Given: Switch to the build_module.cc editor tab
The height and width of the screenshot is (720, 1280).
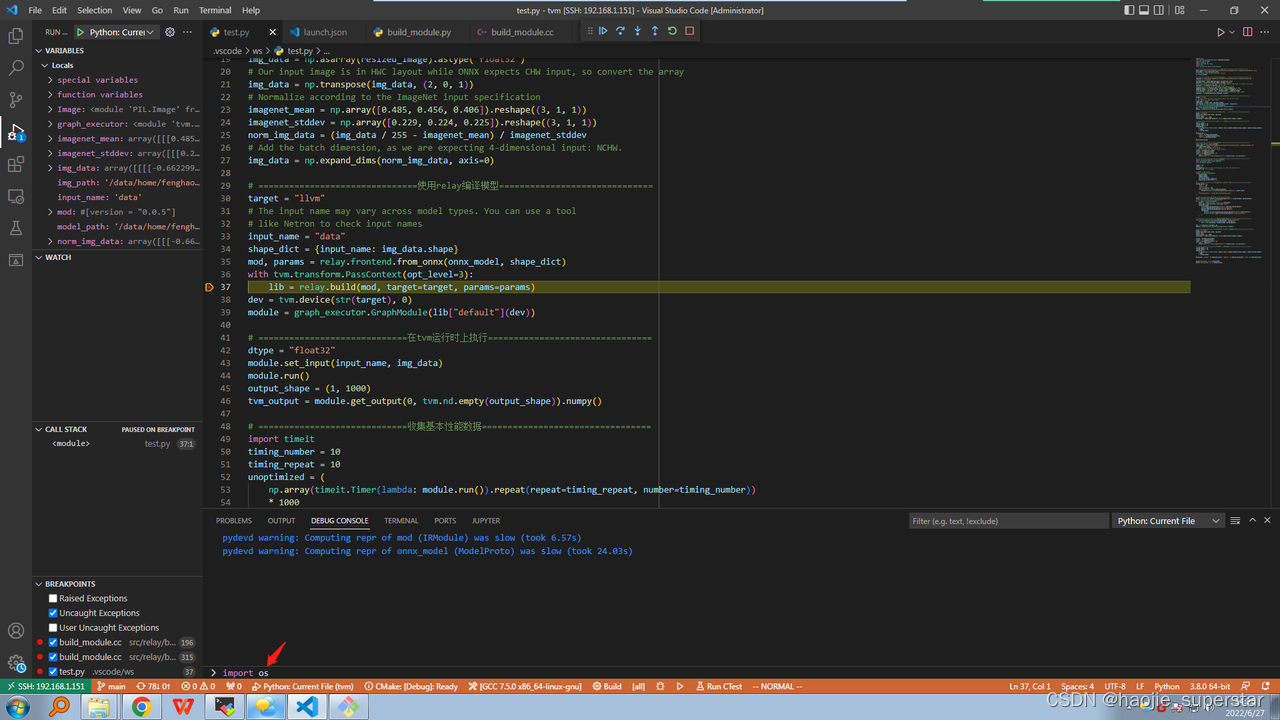Looking at the screenshot, I should pyautogui.click(x=522, y=32).
